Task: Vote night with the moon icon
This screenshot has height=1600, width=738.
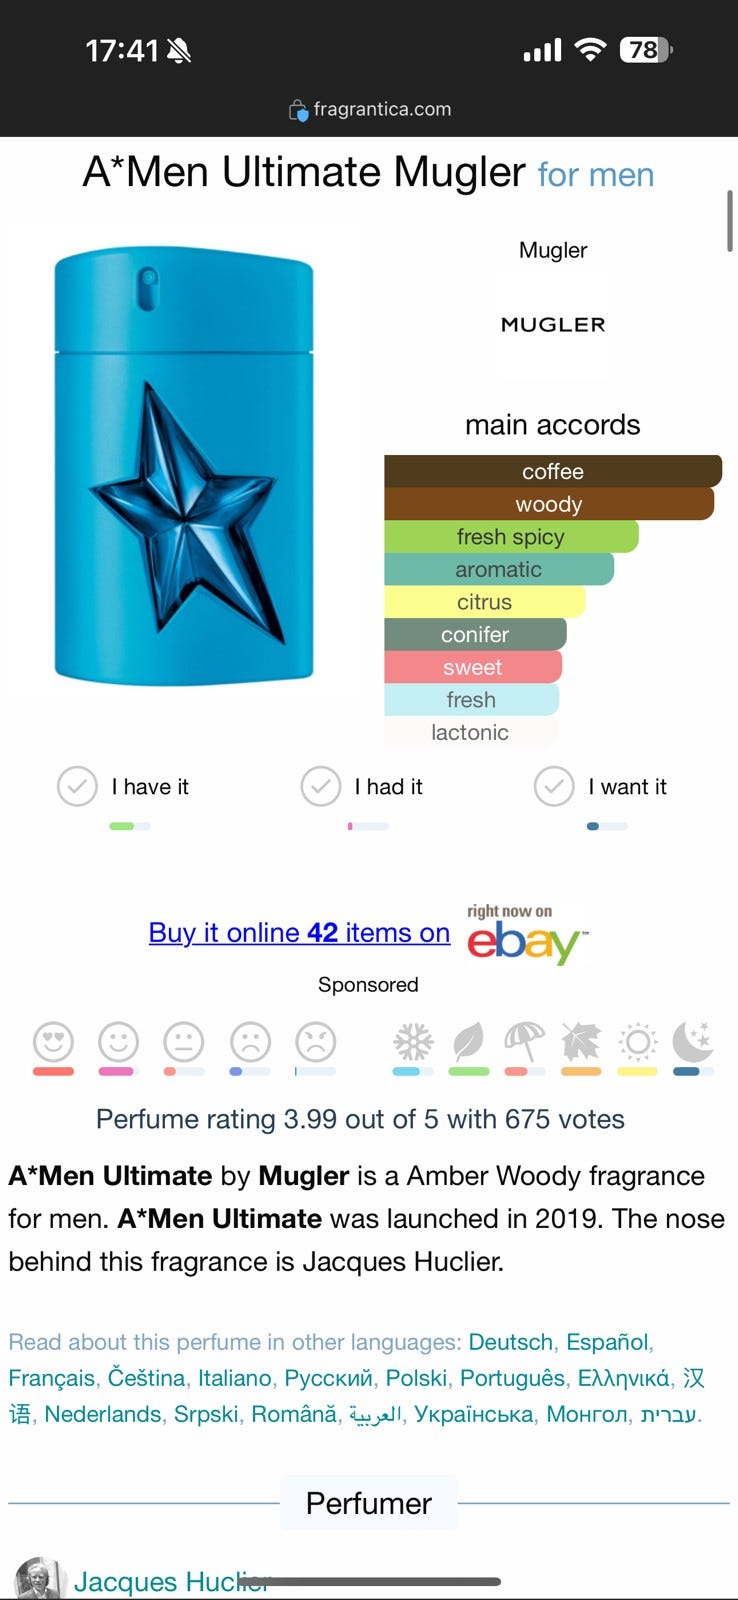Action: tap(693, 1043)
